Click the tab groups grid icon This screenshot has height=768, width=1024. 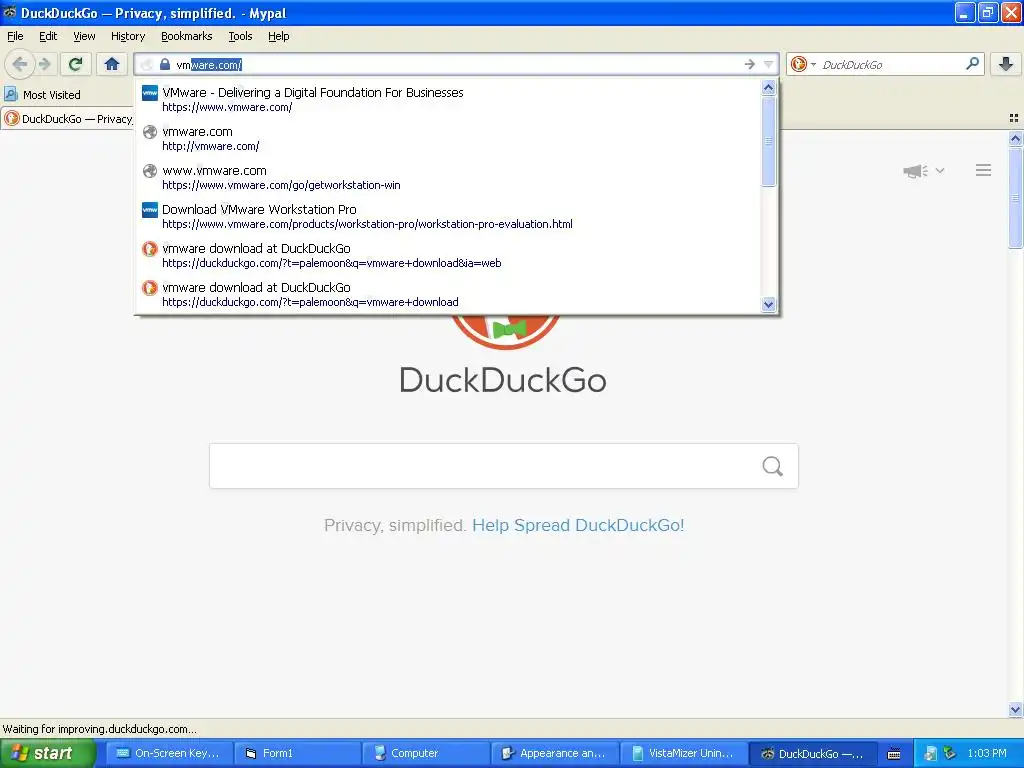click(1014, 118)
